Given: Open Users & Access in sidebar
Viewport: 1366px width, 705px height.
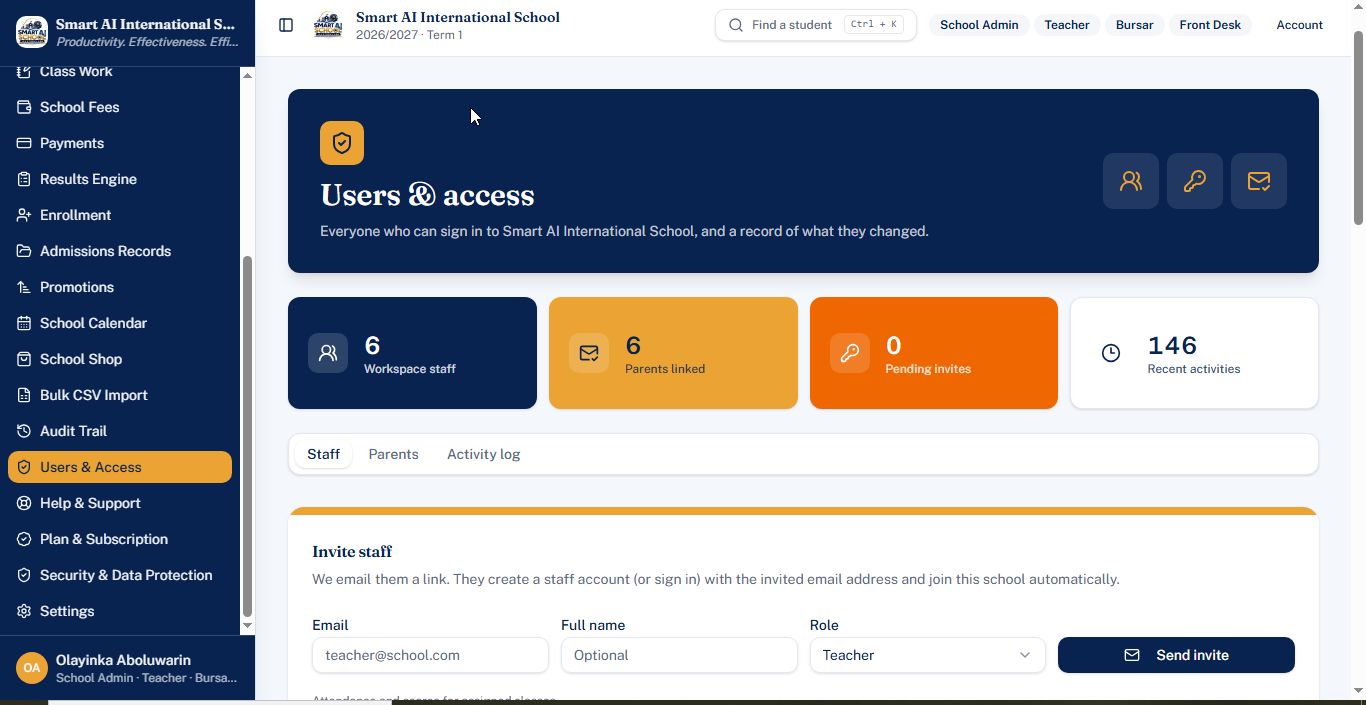Looking at the screenshot, I should (x=120, y=467).
